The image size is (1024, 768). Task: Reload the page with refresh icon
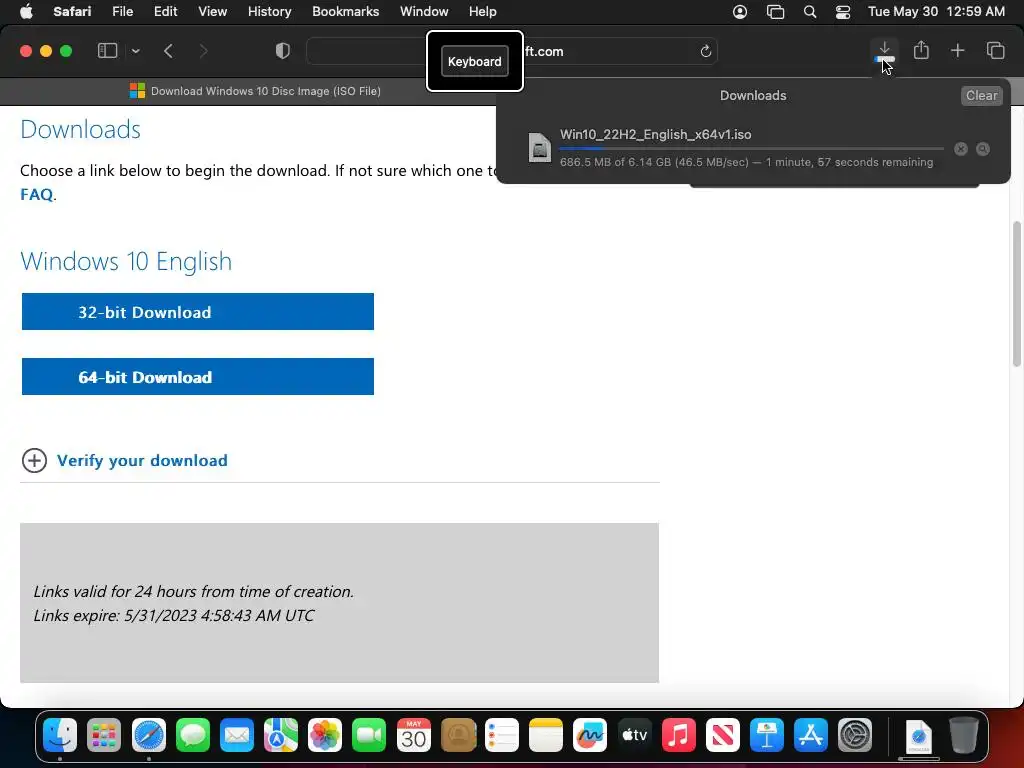(x=705, y=52)
